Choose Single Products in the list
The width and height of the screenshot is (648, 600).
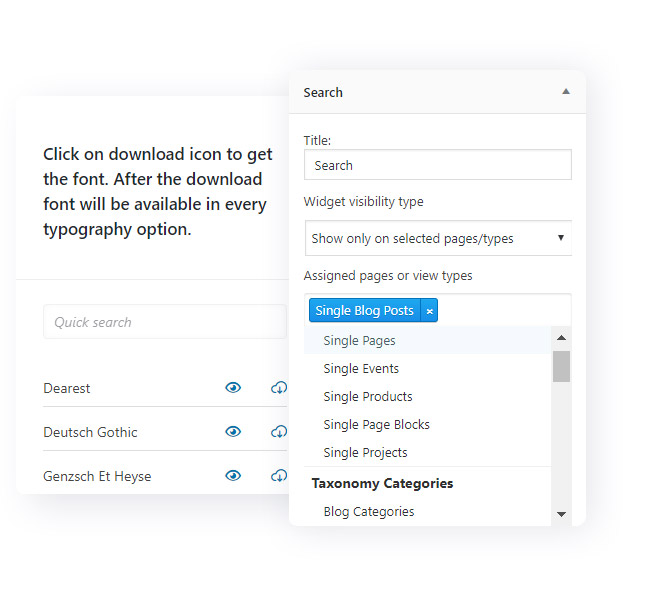click(367, 397)
